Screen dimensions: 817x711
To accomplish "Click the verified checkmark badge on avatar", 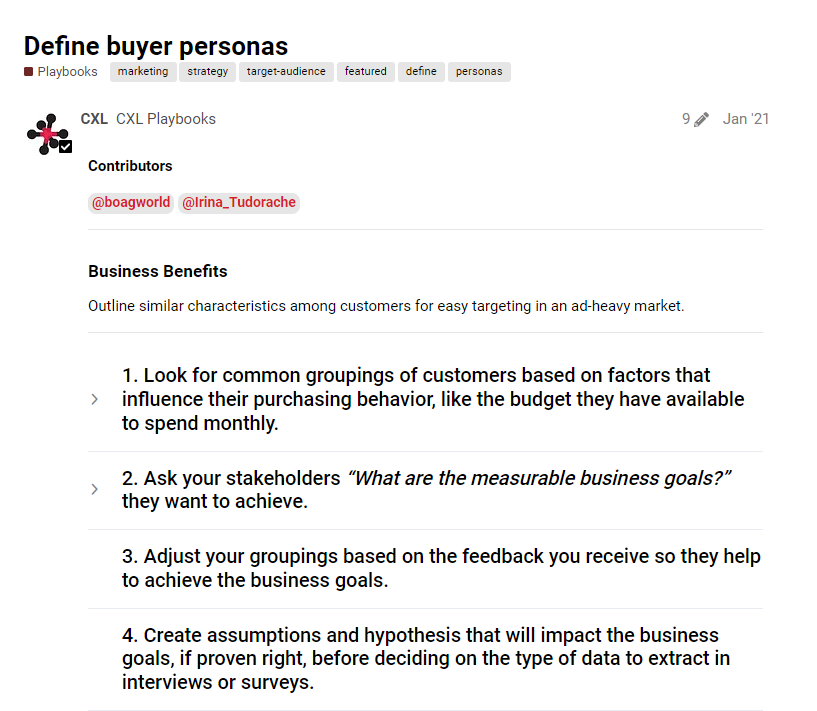I will (x=66, y=146).
